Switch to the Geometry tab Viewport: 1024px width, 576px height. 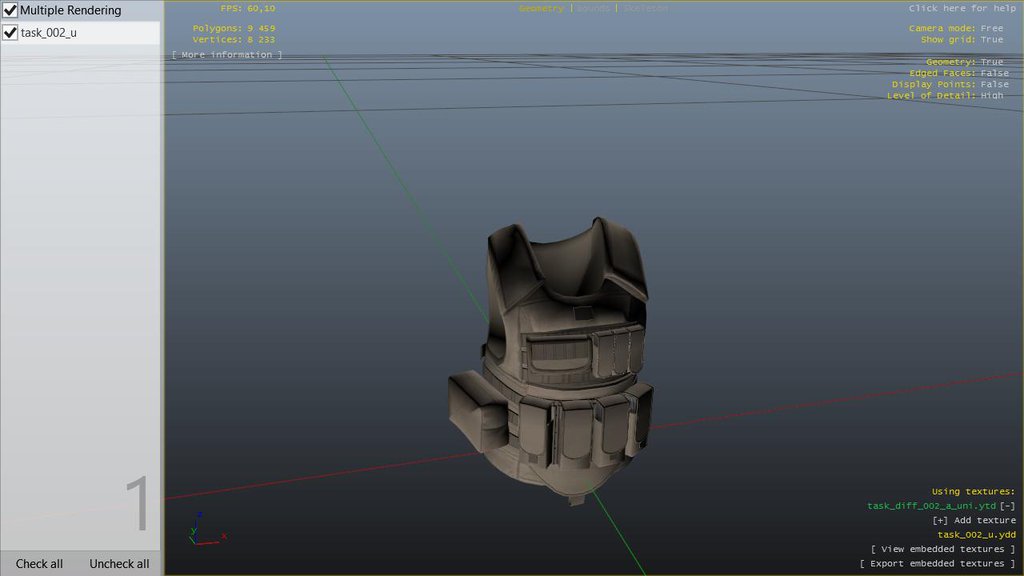click(541, 9)
